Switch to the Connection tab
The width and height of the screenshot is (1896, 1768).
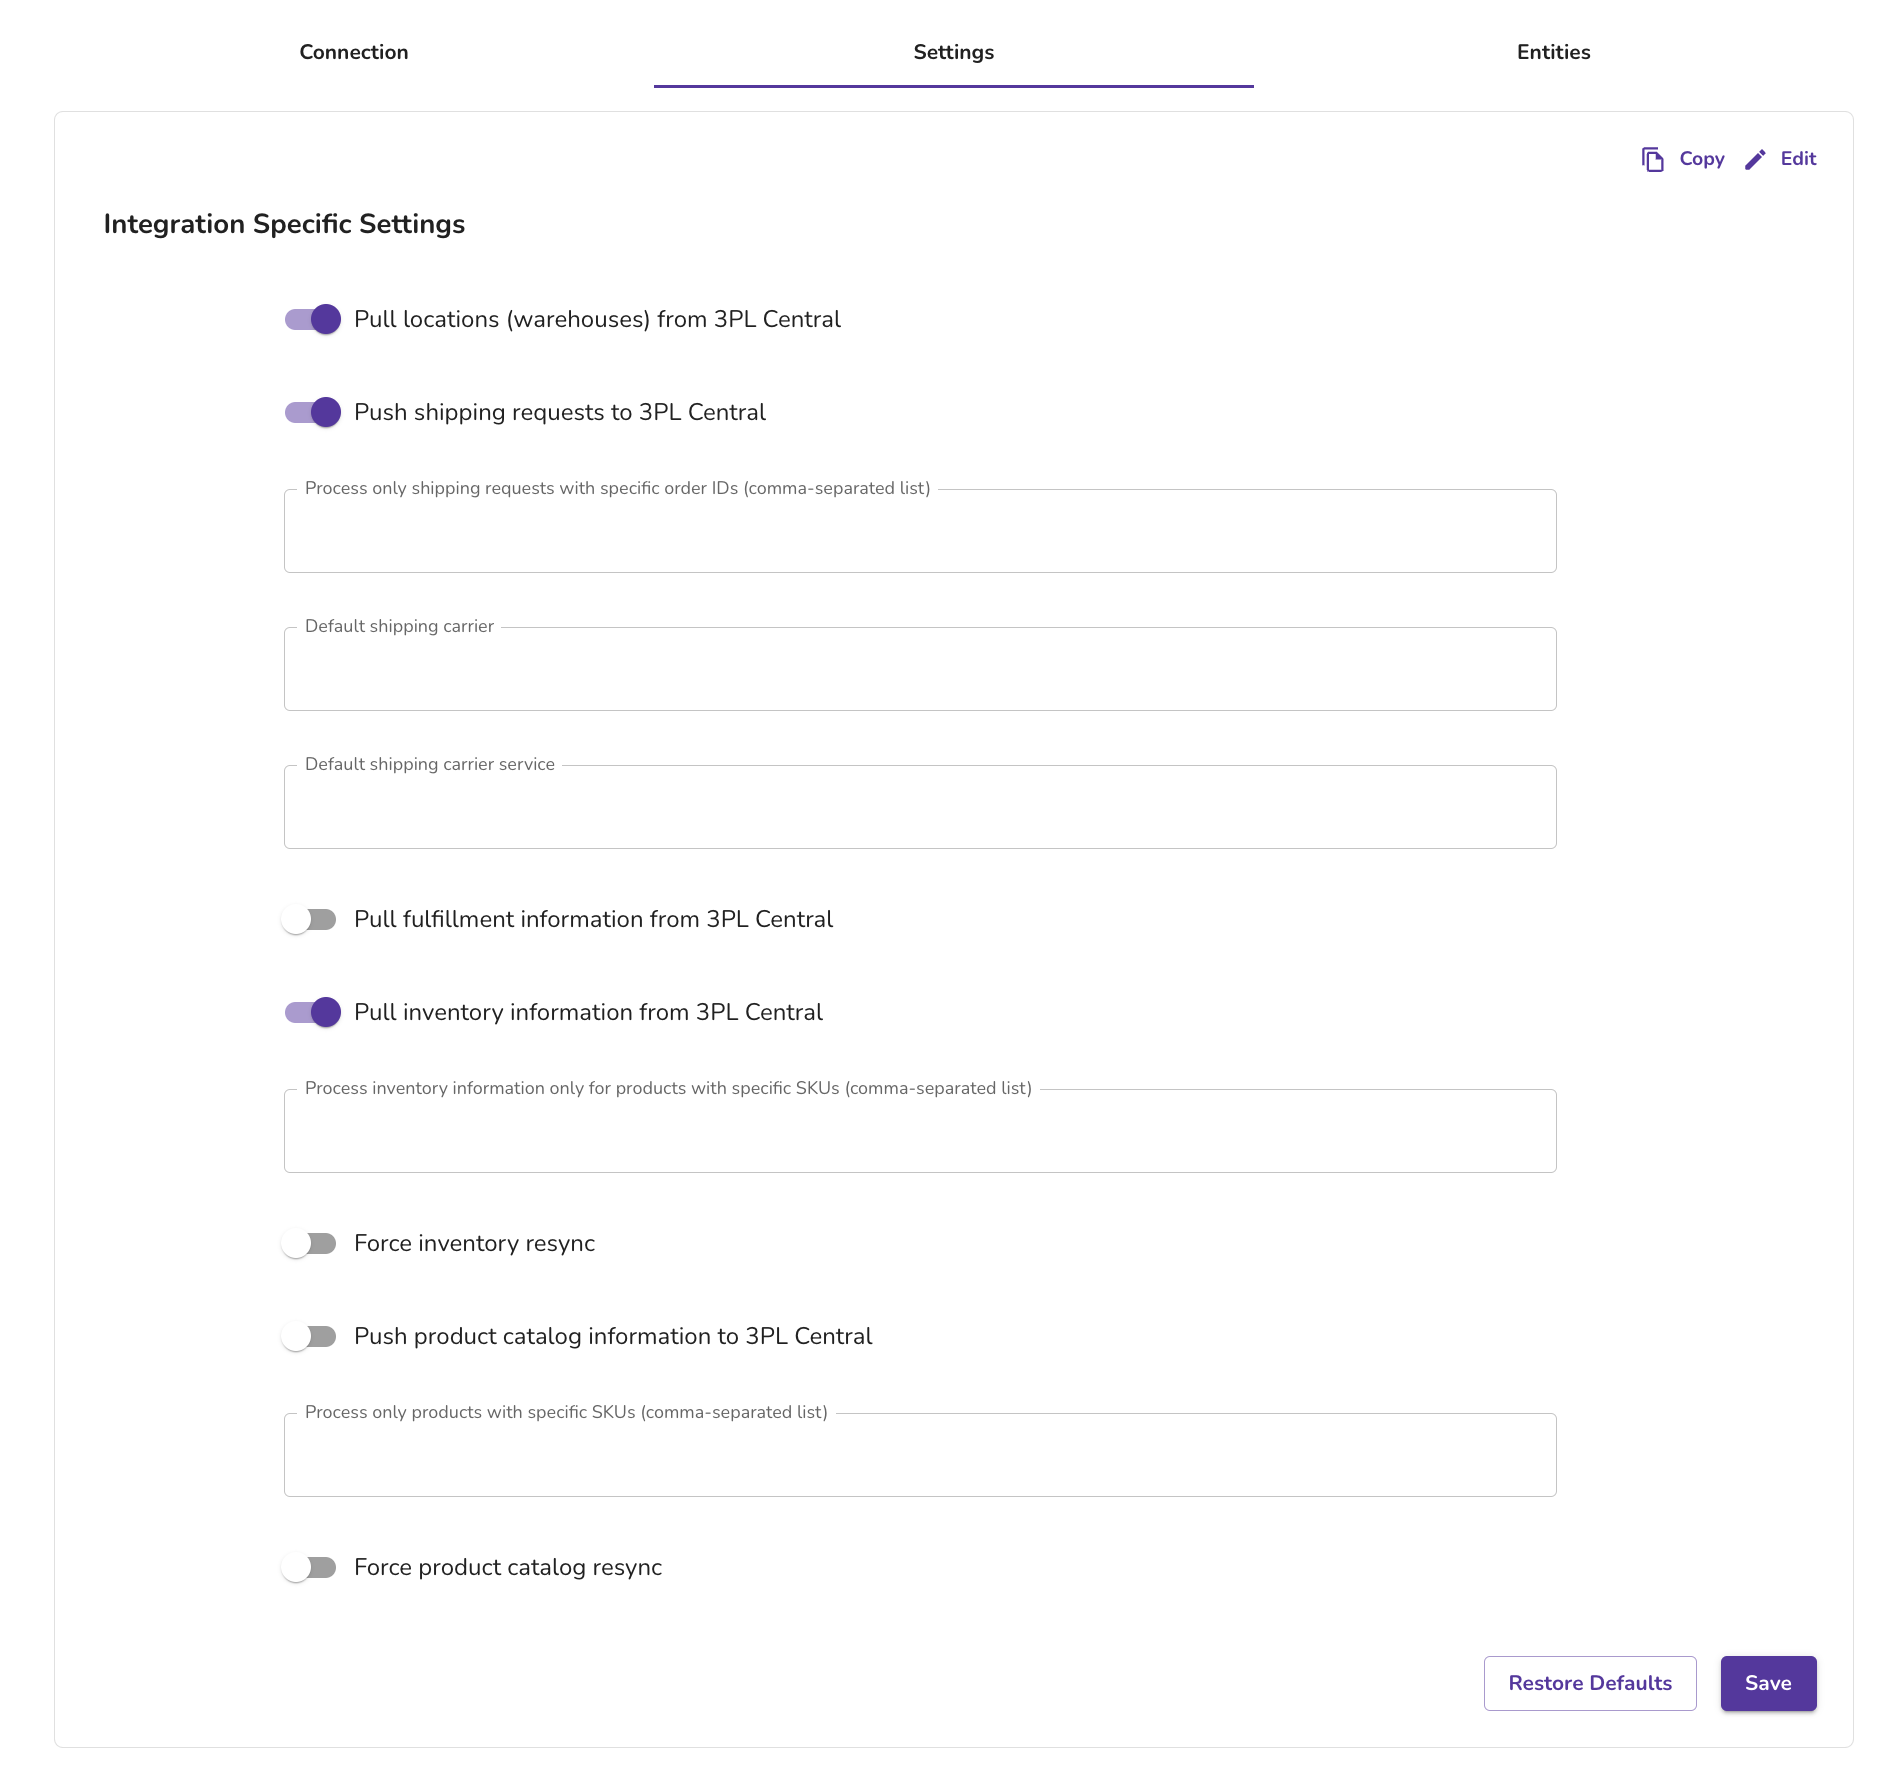(354, 52)
